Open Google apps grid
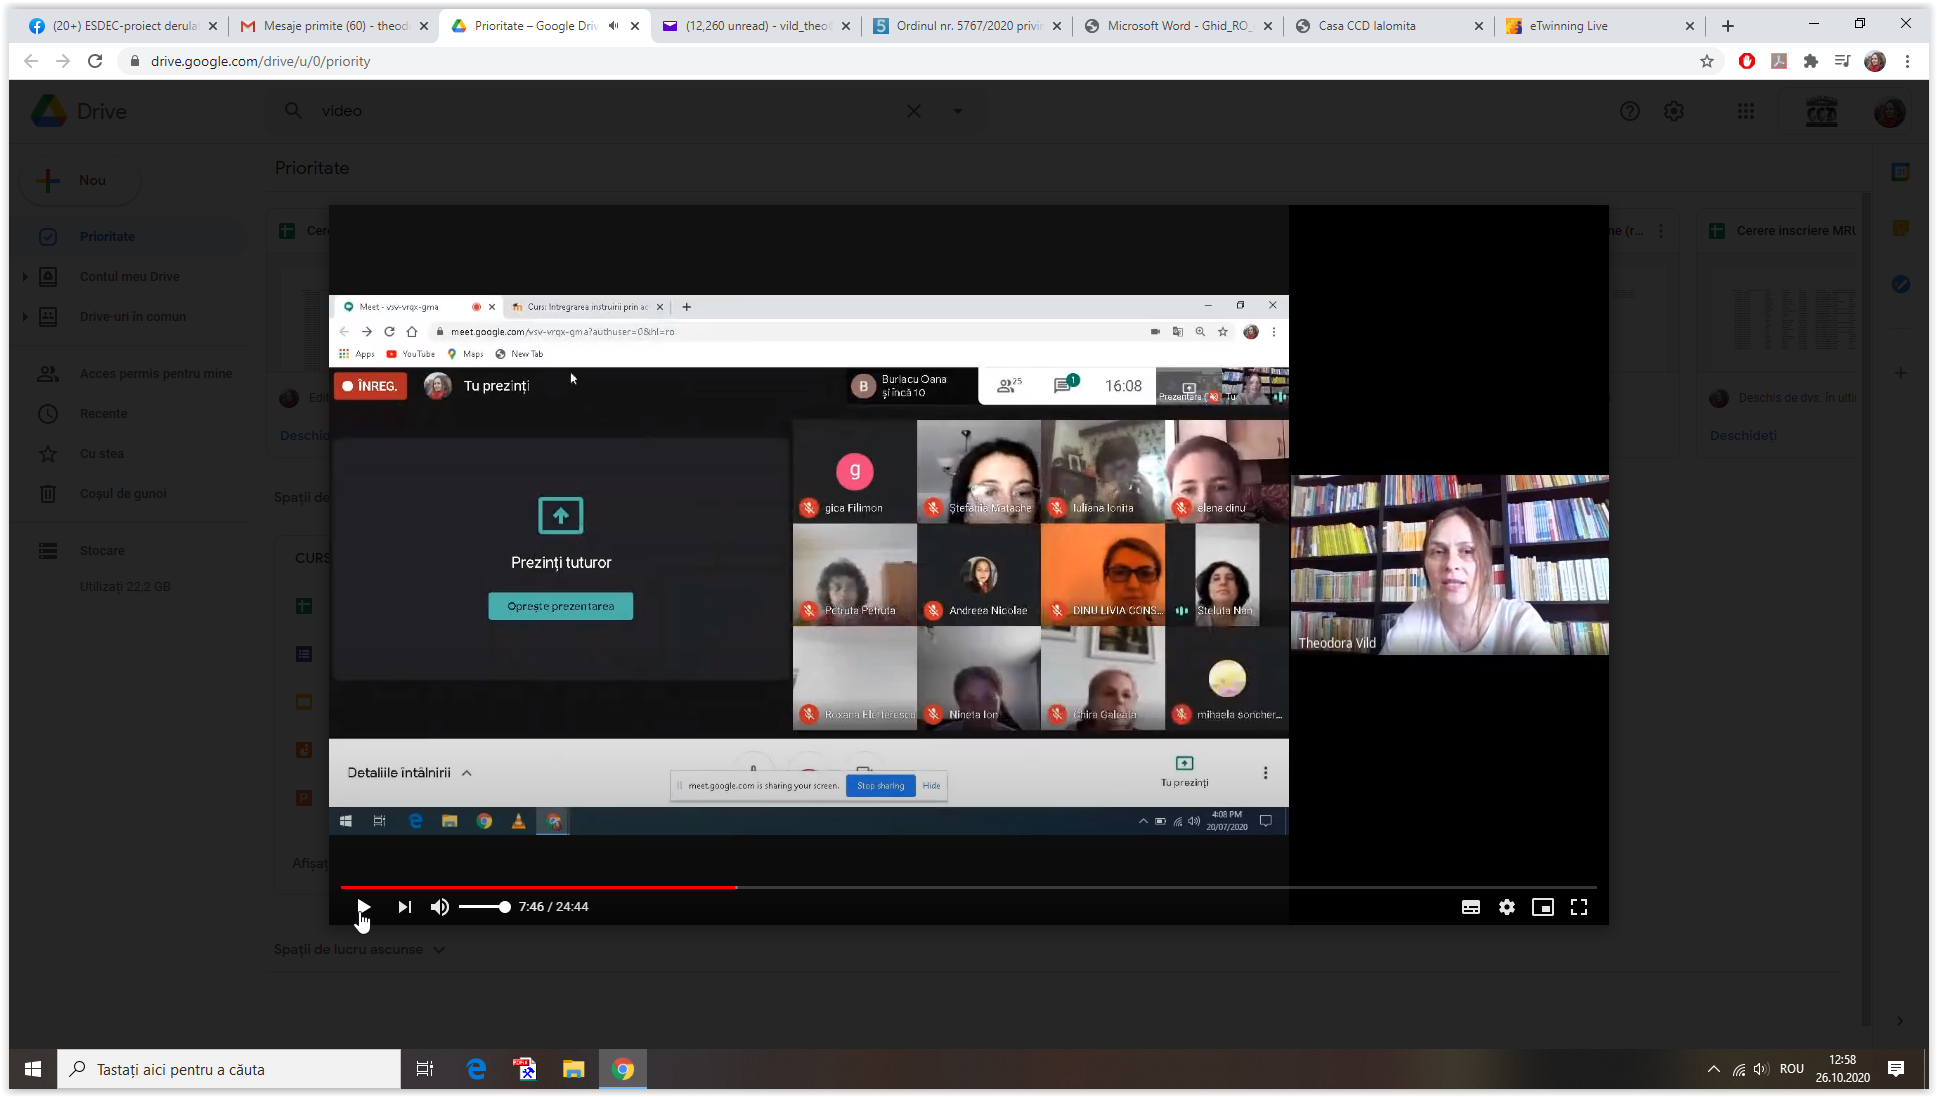 (x=1746, y=111)
